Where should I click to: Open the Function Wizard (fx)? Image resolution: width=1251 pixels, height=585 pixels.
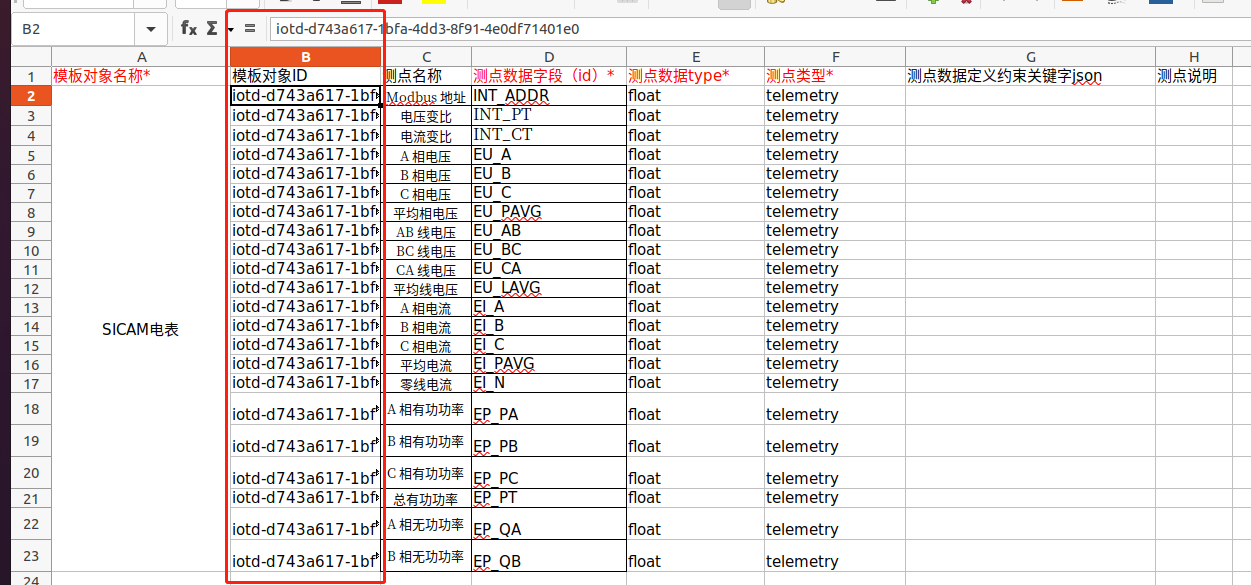pos(188,29)
